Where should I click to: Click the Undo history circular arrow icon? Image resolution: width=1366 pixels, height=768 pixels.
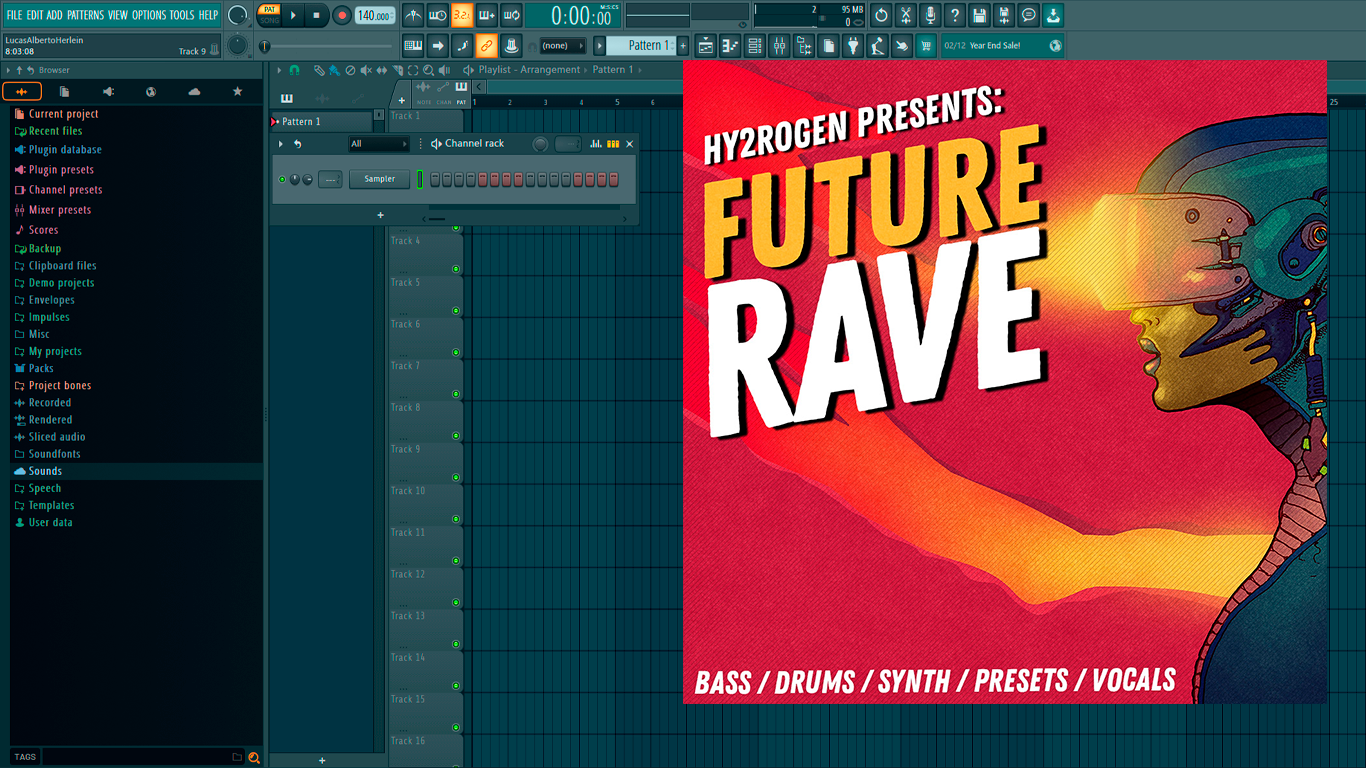click(881, 16)
